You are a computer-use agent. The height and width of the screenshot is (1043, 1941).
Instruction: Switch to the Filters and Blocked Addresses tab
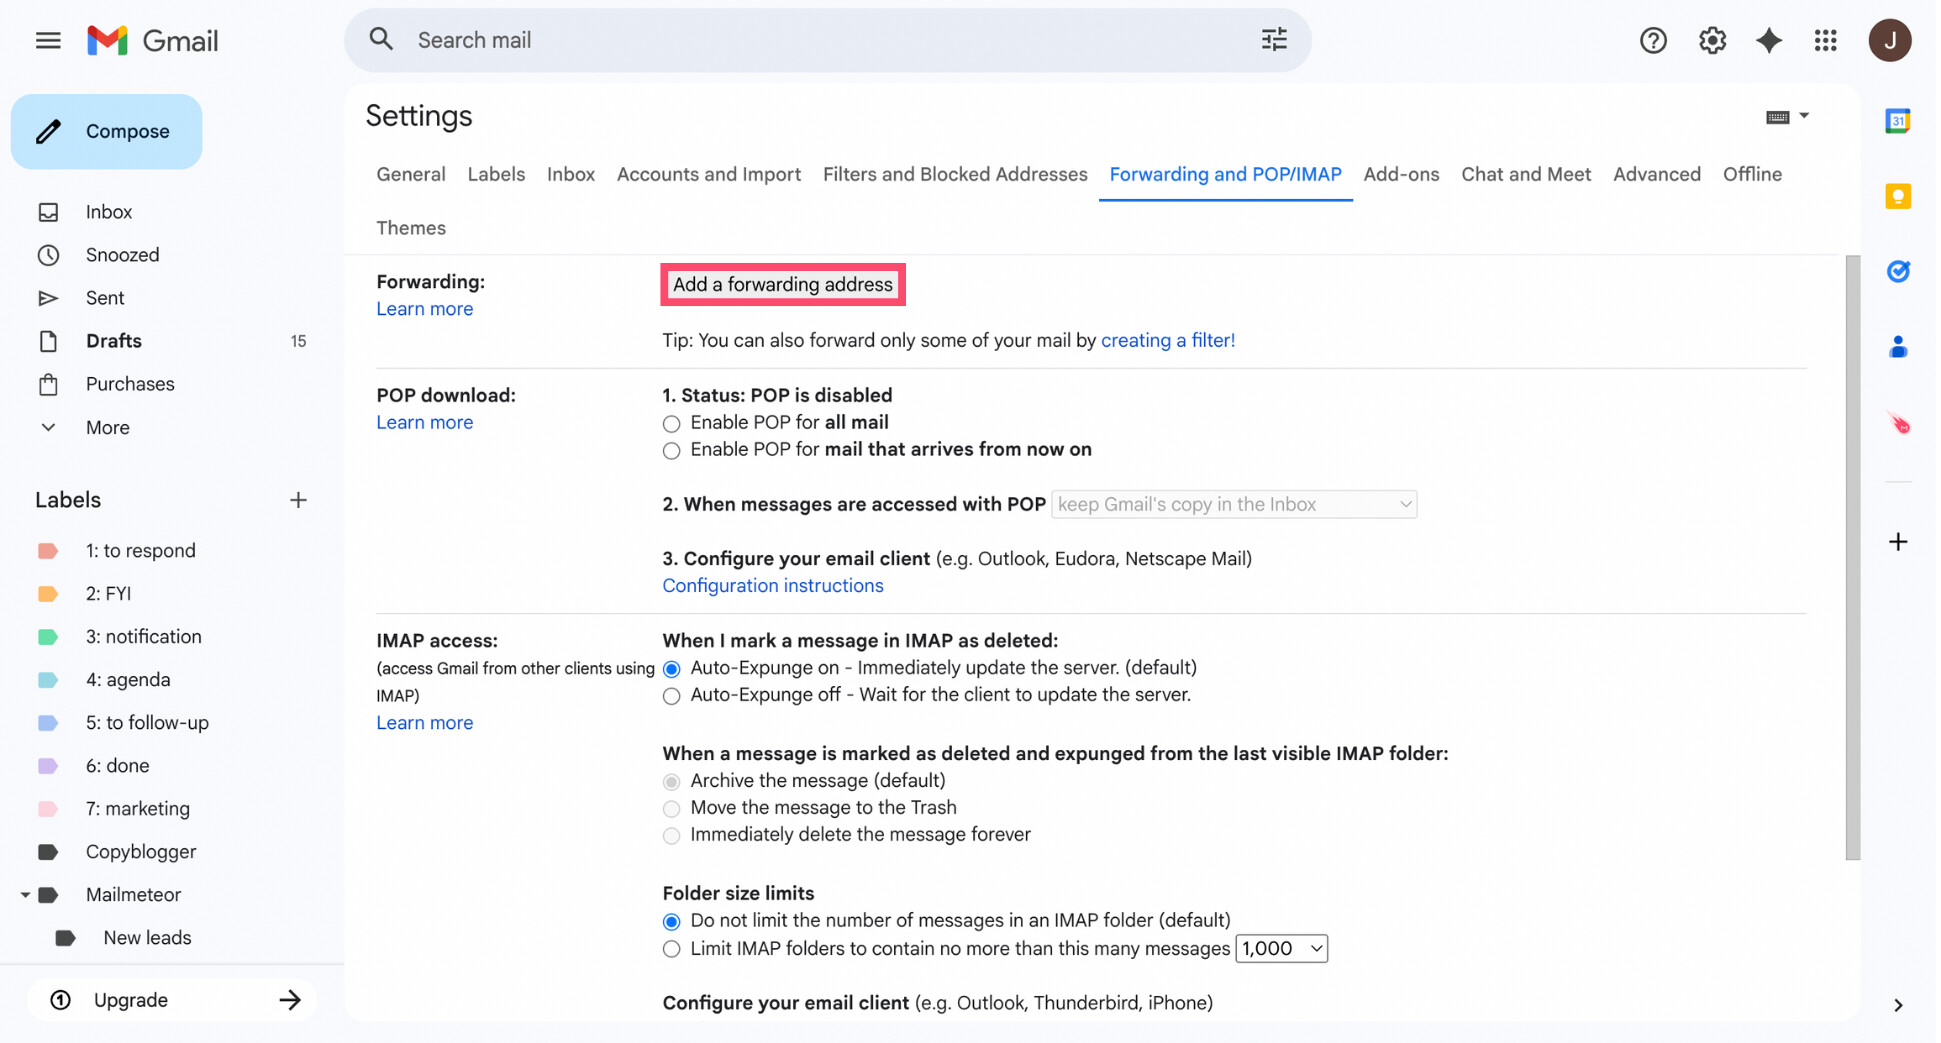coord(955,174)
